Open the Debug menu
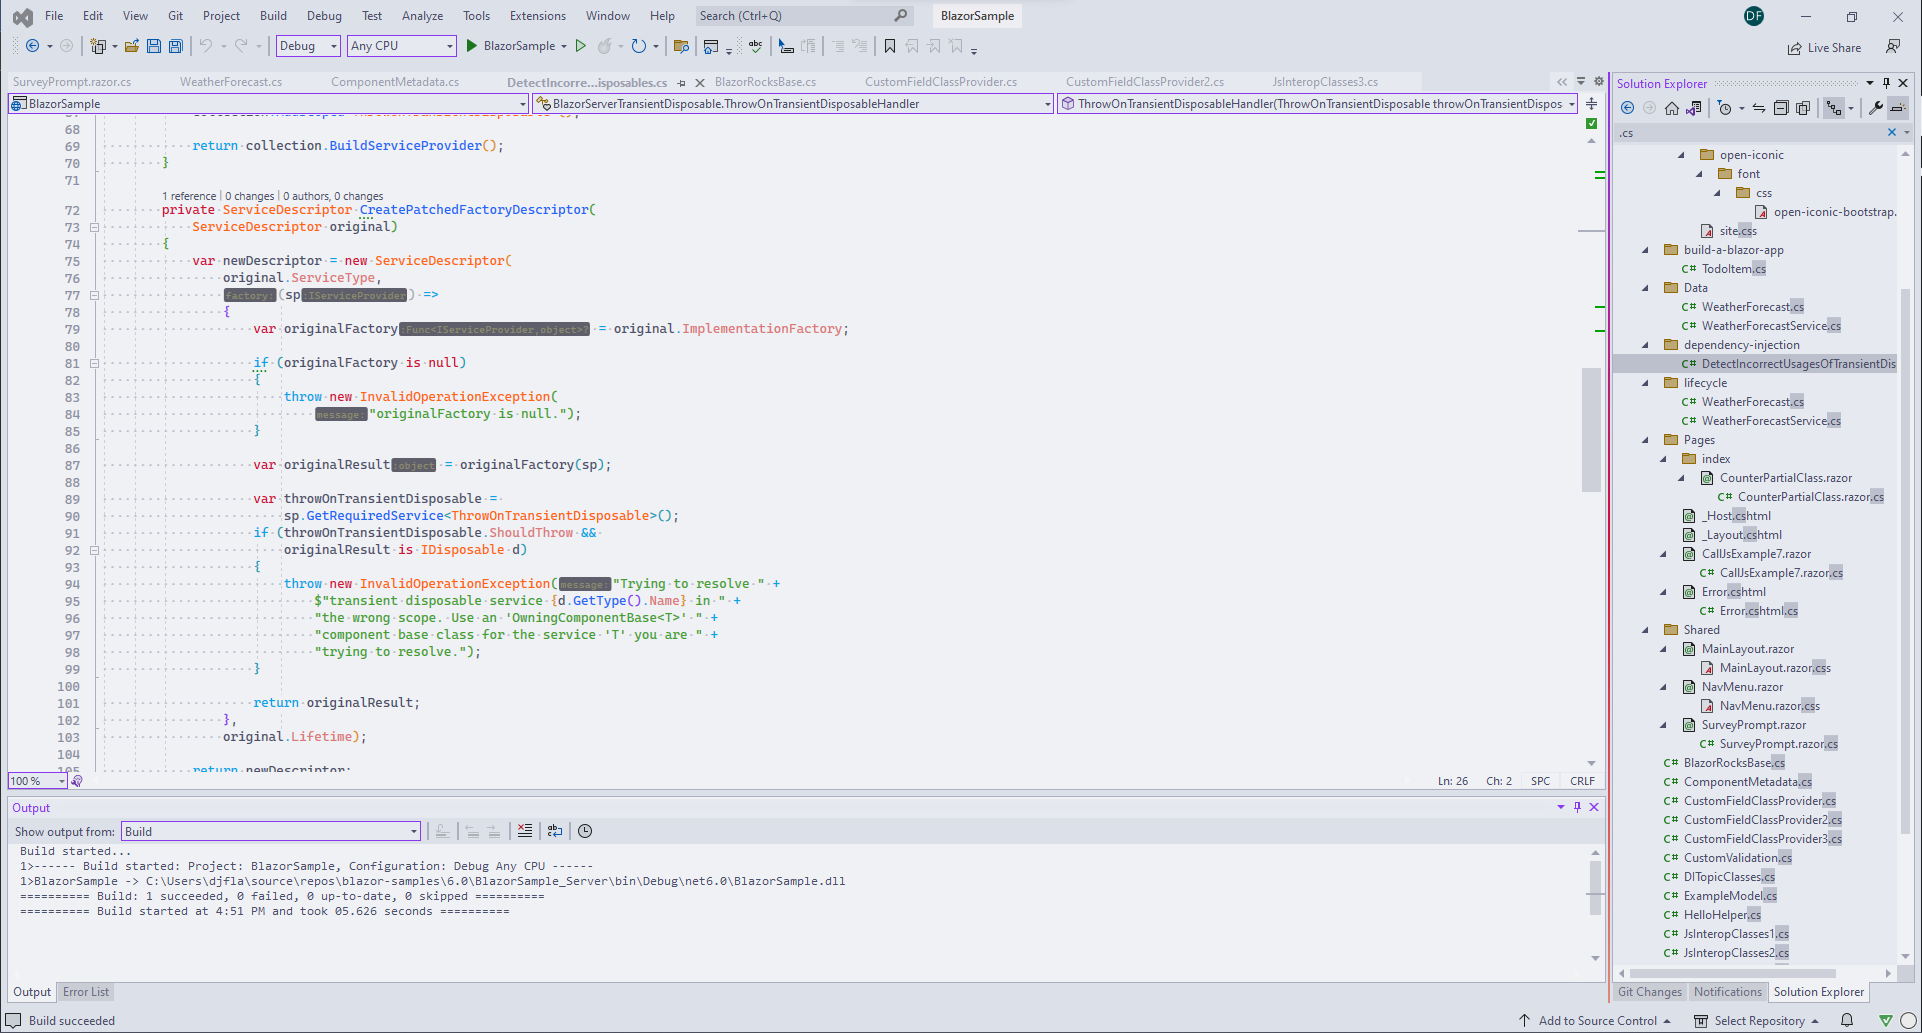 pos(324,16)
